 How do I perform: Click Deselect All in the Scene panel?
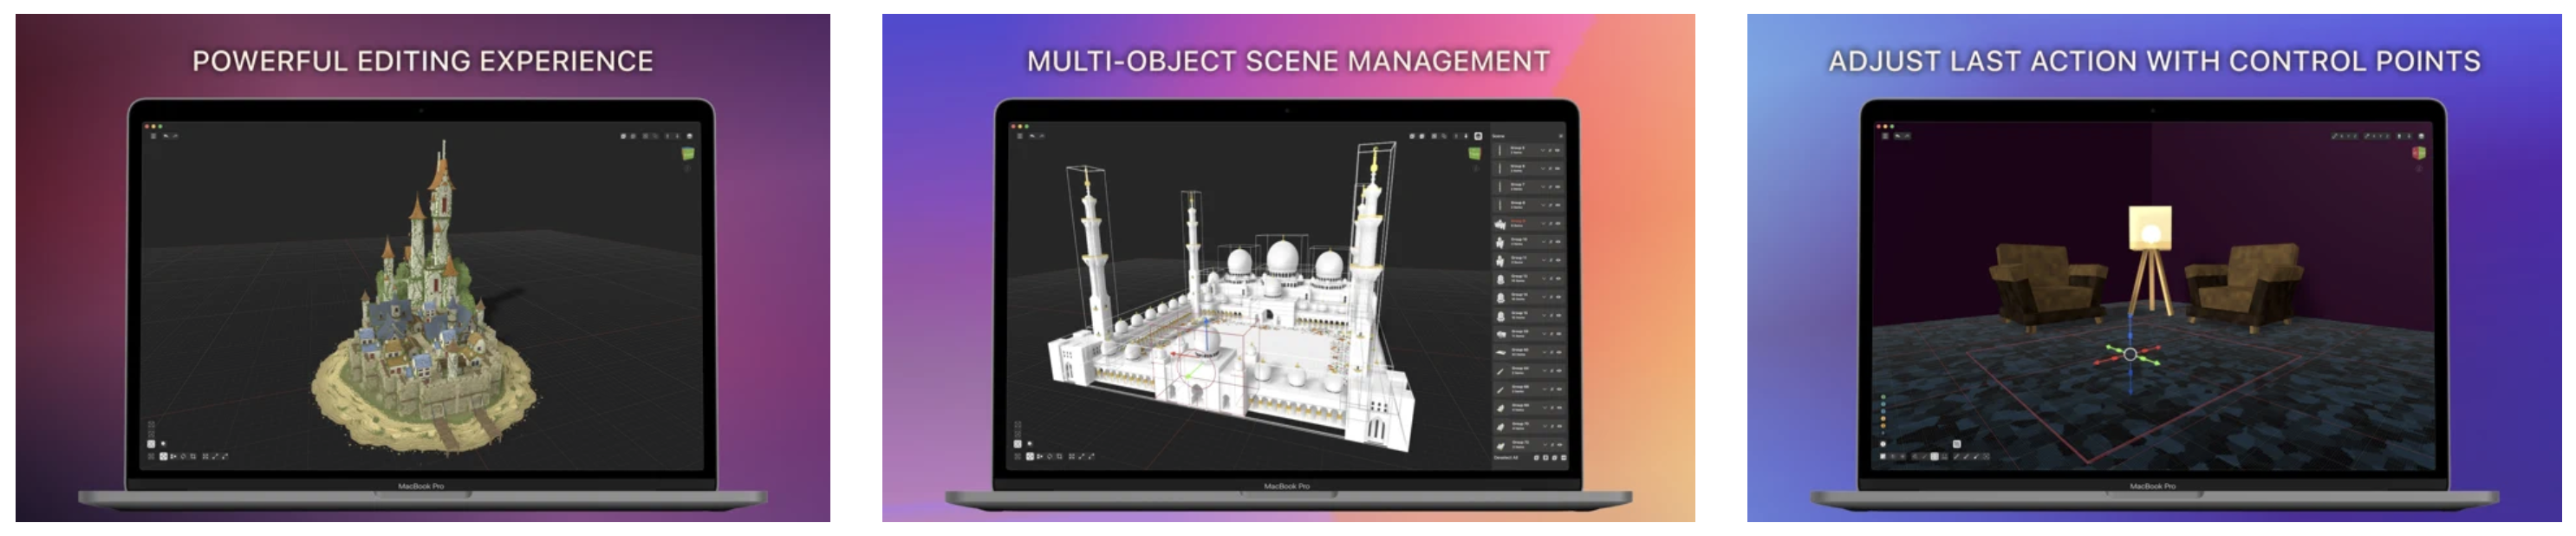pos(1506,458)
